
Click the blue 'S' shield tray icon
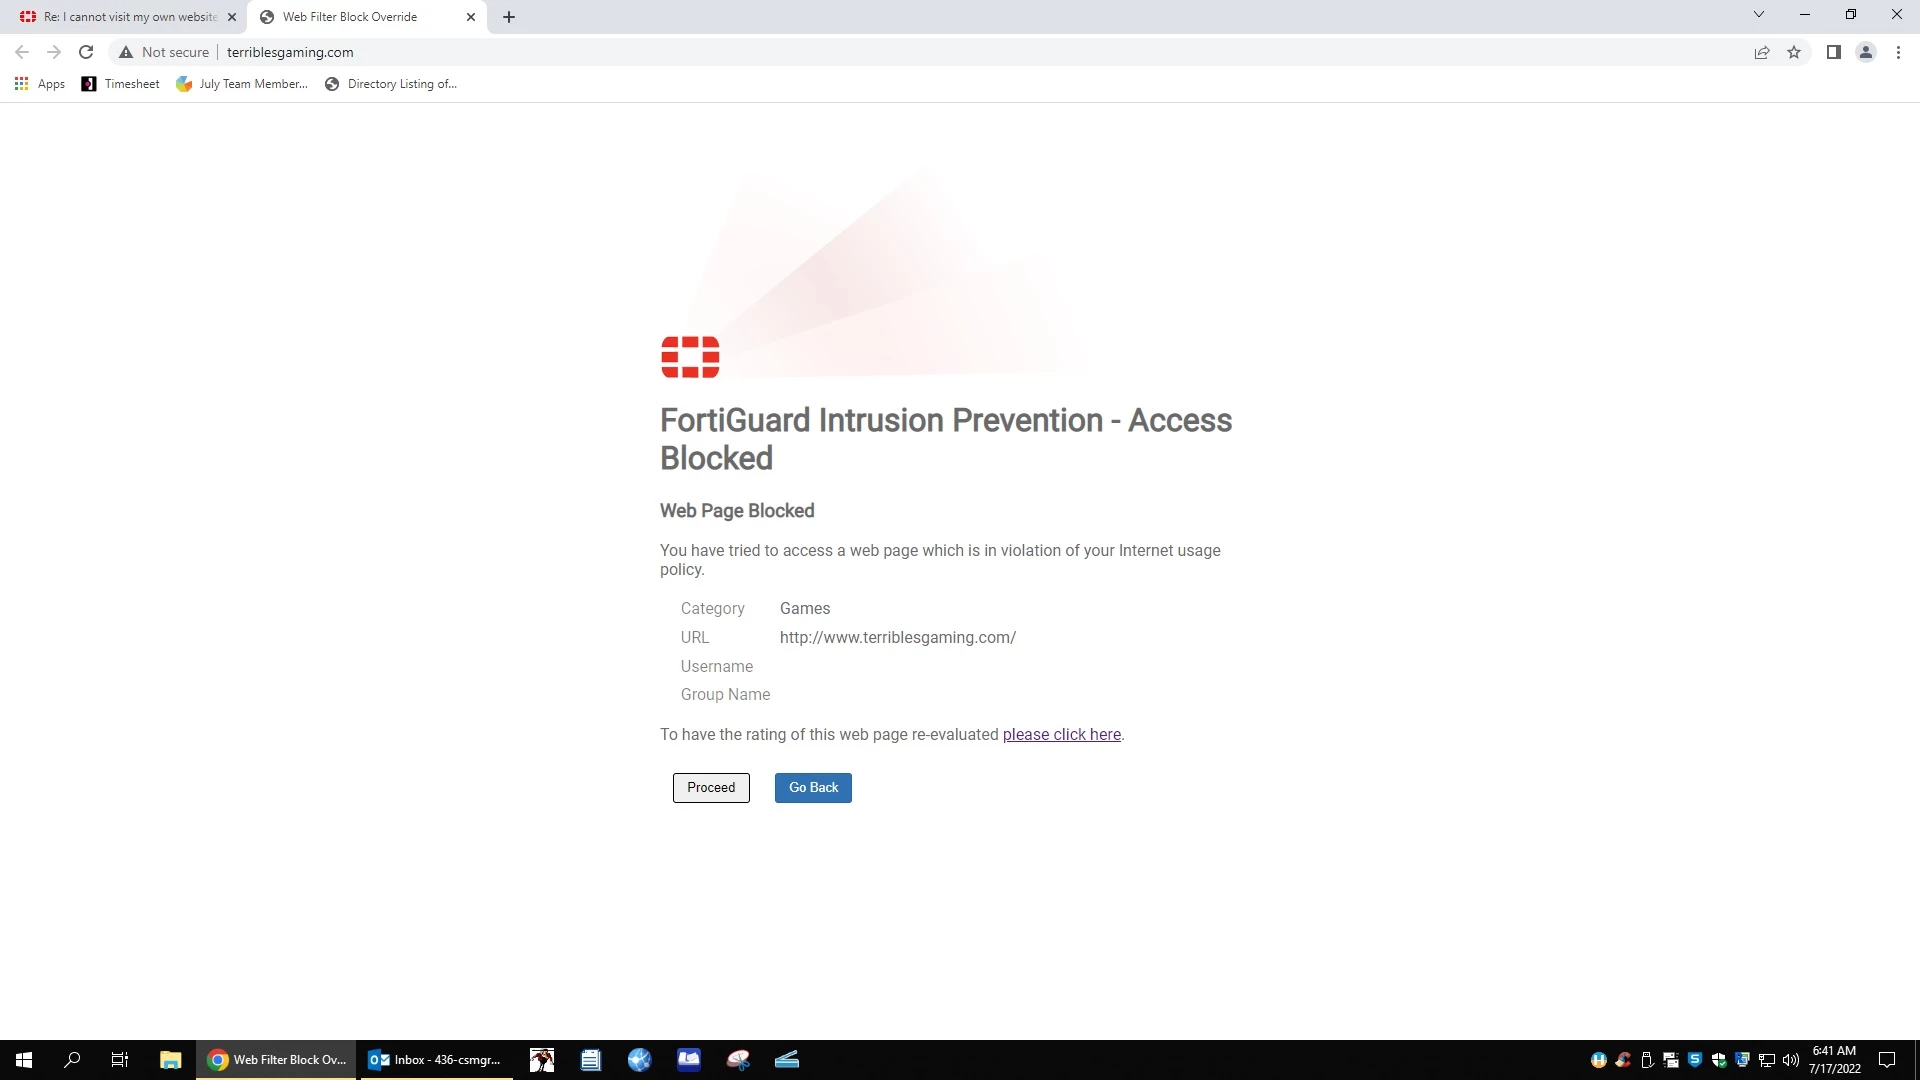1695,1060
